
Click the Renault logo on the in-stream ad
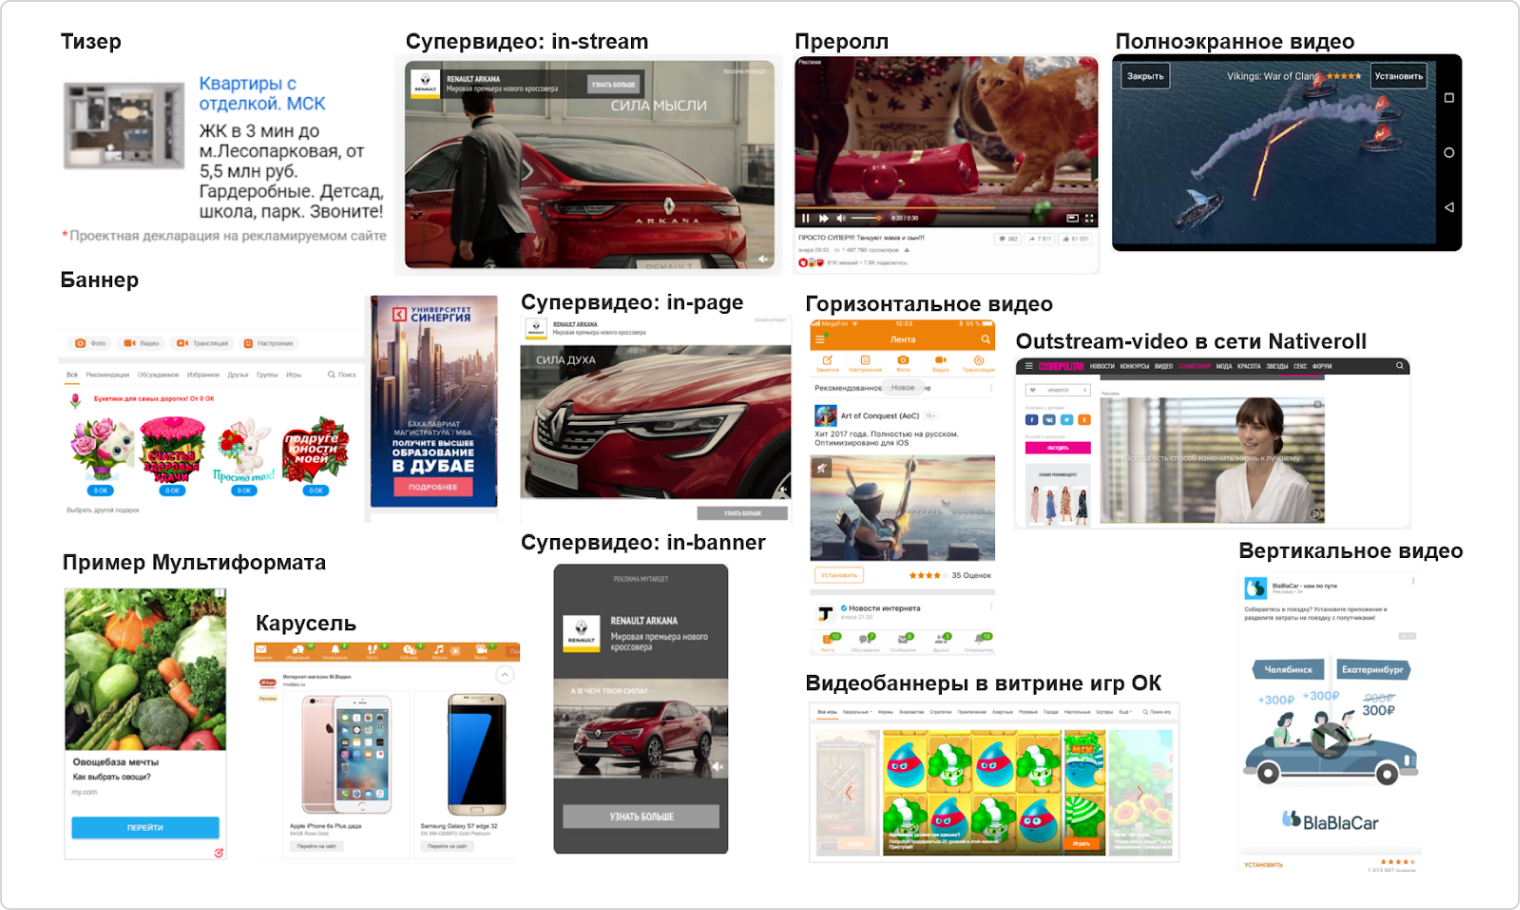click(x=425, y=83)
